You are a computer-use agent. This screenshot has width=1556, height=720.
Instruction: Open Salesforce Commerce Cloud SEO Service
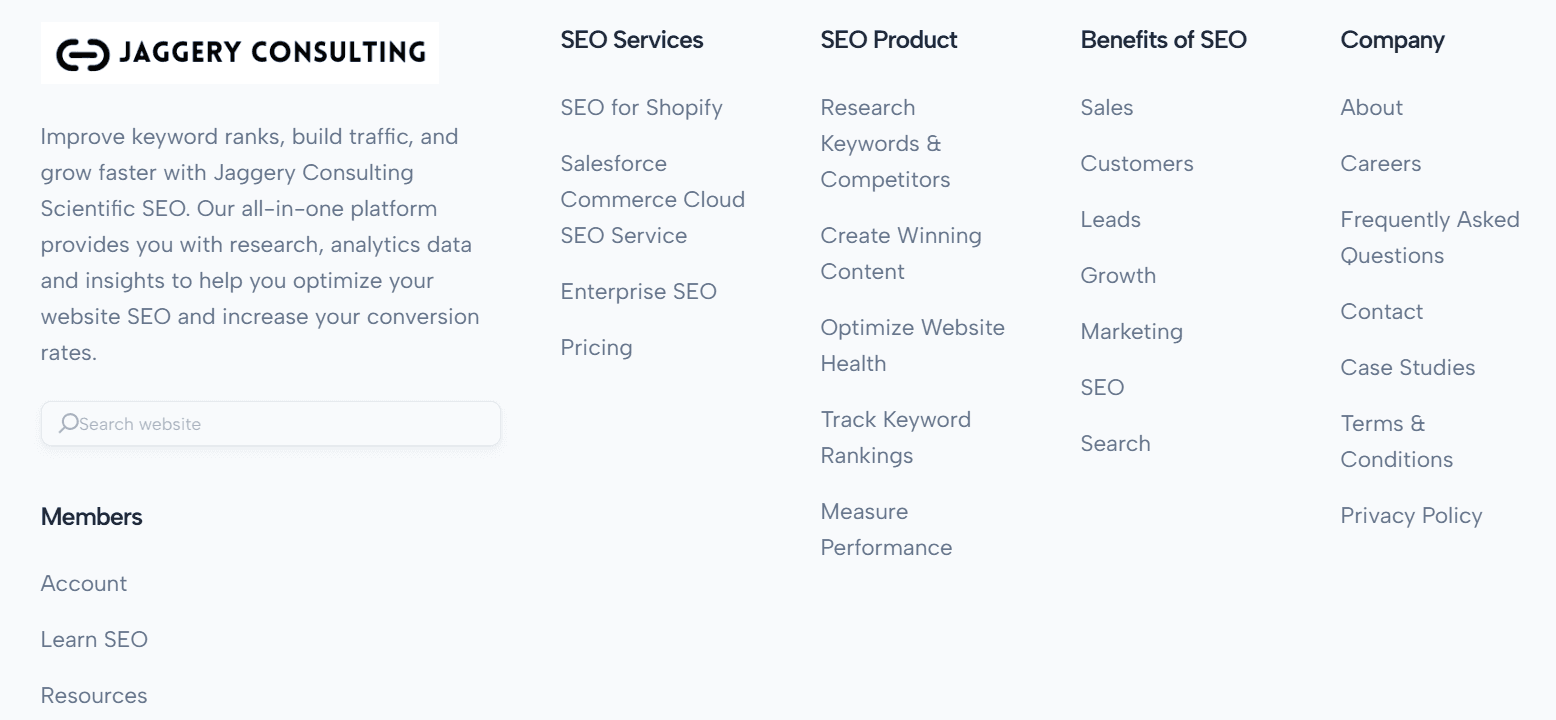[651, 199]
